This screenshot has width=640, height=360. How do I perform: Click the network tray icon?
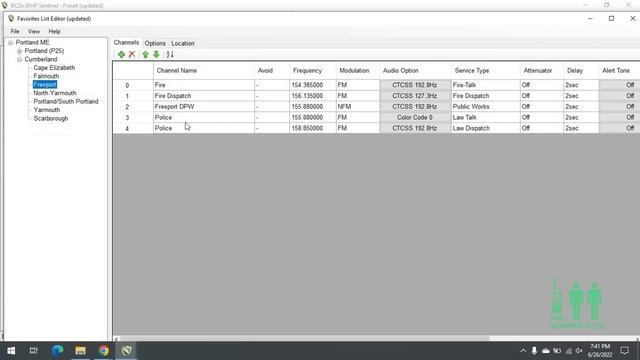tap(568, 351)
